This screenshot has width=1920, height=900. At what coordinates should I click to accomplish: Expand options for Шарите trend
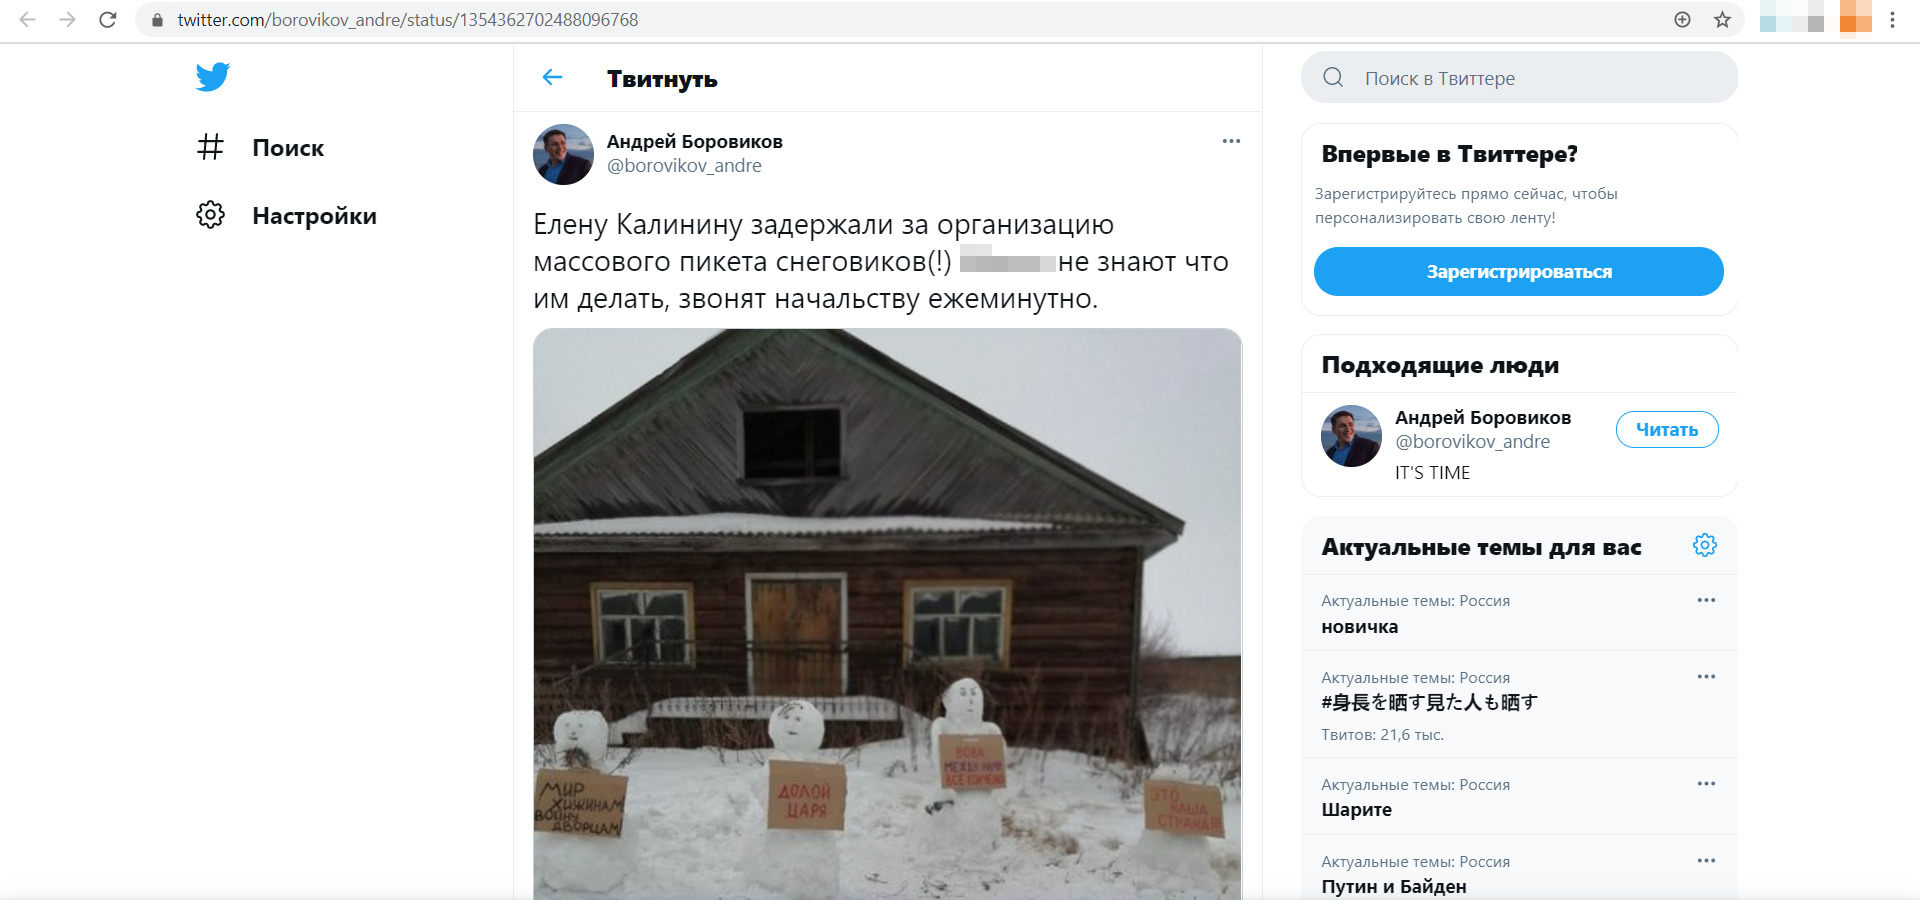click(x=1706, y=784)
